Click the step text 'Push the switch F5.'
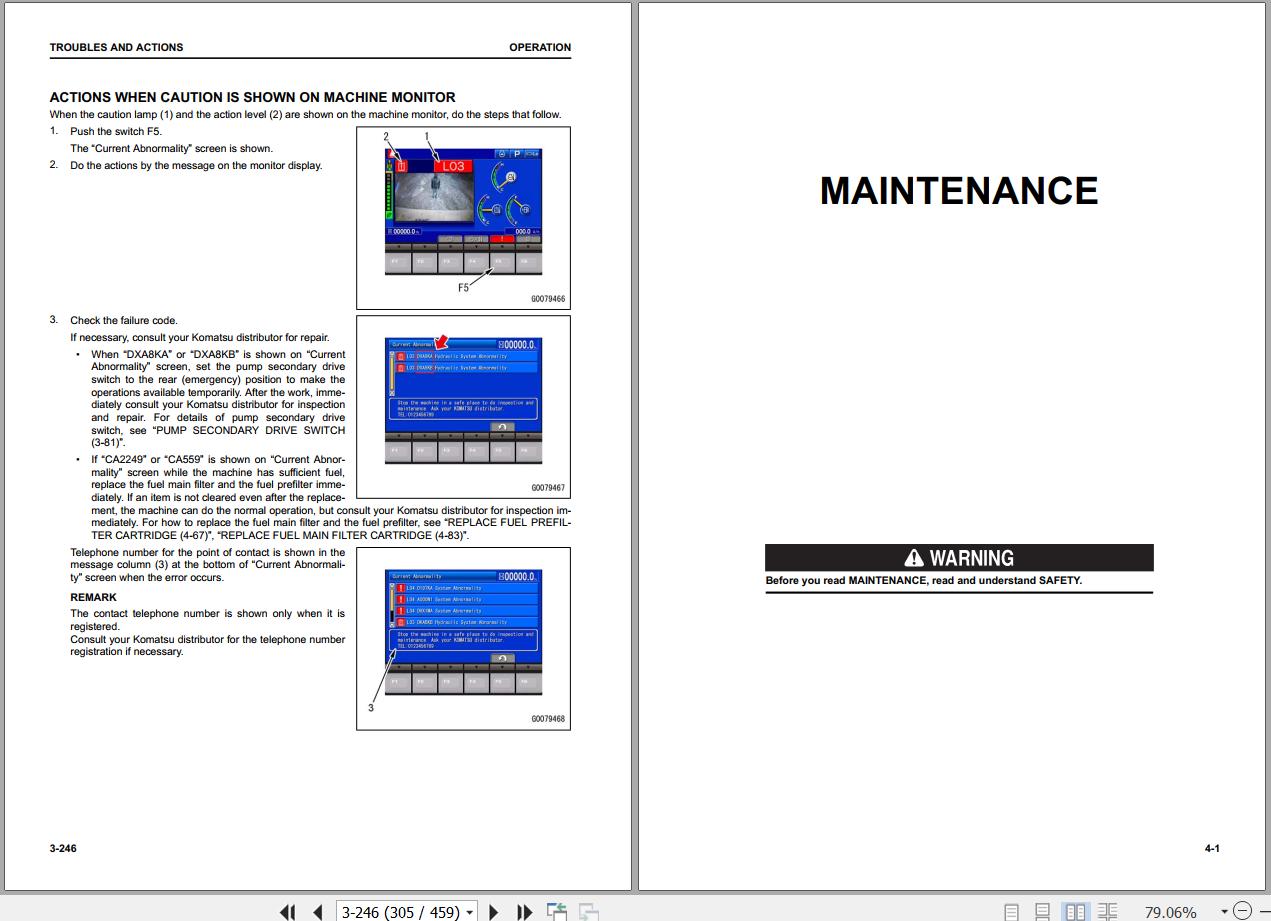This screenshot has width=1271, height=921. point(116,132)
